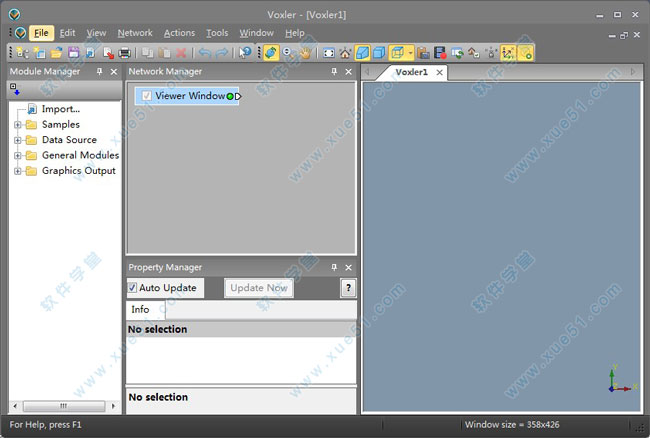
Task: Click the export icon with red arrow
Action: pyautogui.click(x=108, y=53)
